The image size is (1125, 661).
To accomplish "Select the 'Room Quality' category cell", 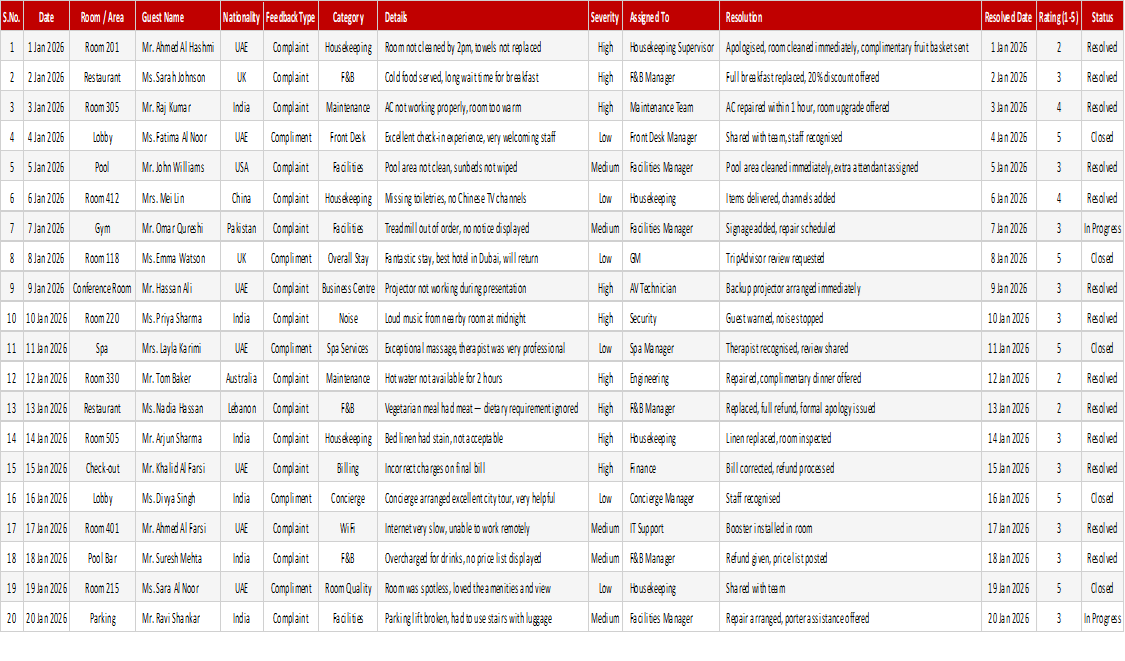I will click(x=348, y=589).
